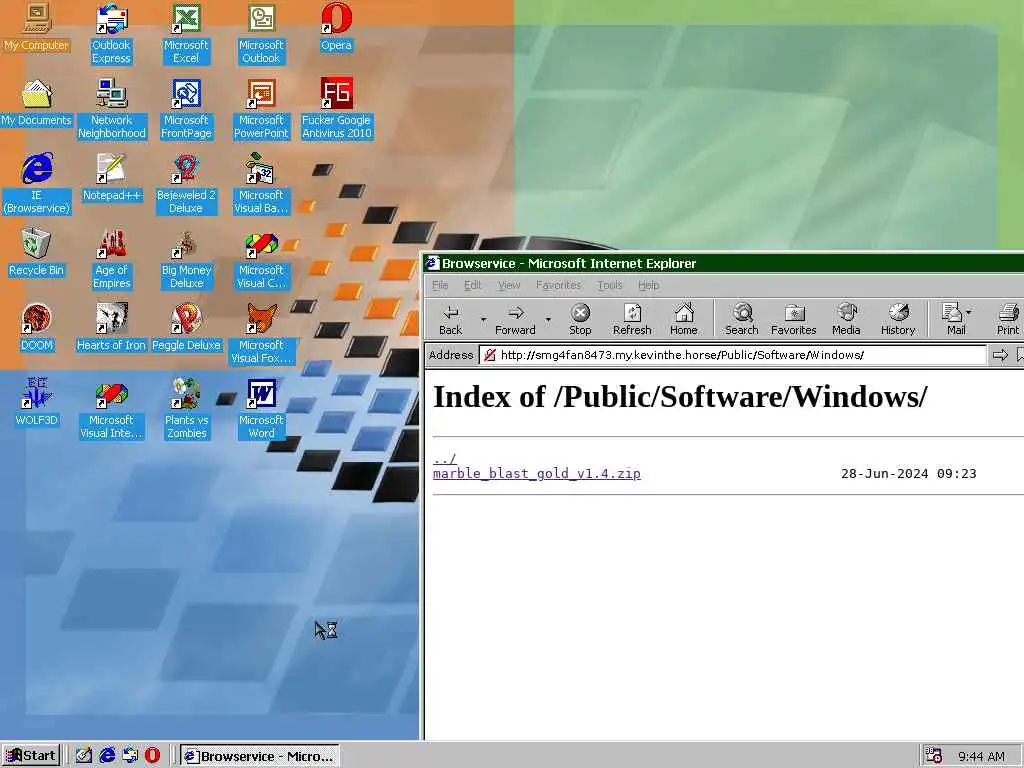This screenshot has width=1024, height=768.
Task: Open the Search pane
Action: 742,319
